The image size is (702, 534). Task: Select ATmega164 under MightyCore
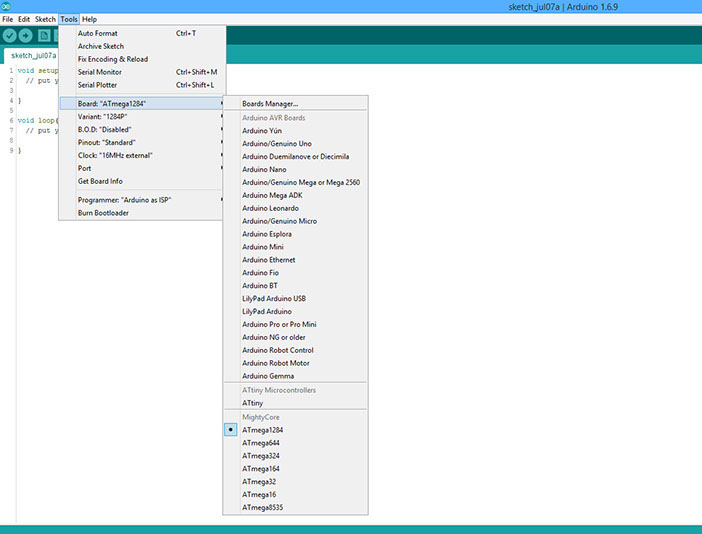(x=295, y=469)
